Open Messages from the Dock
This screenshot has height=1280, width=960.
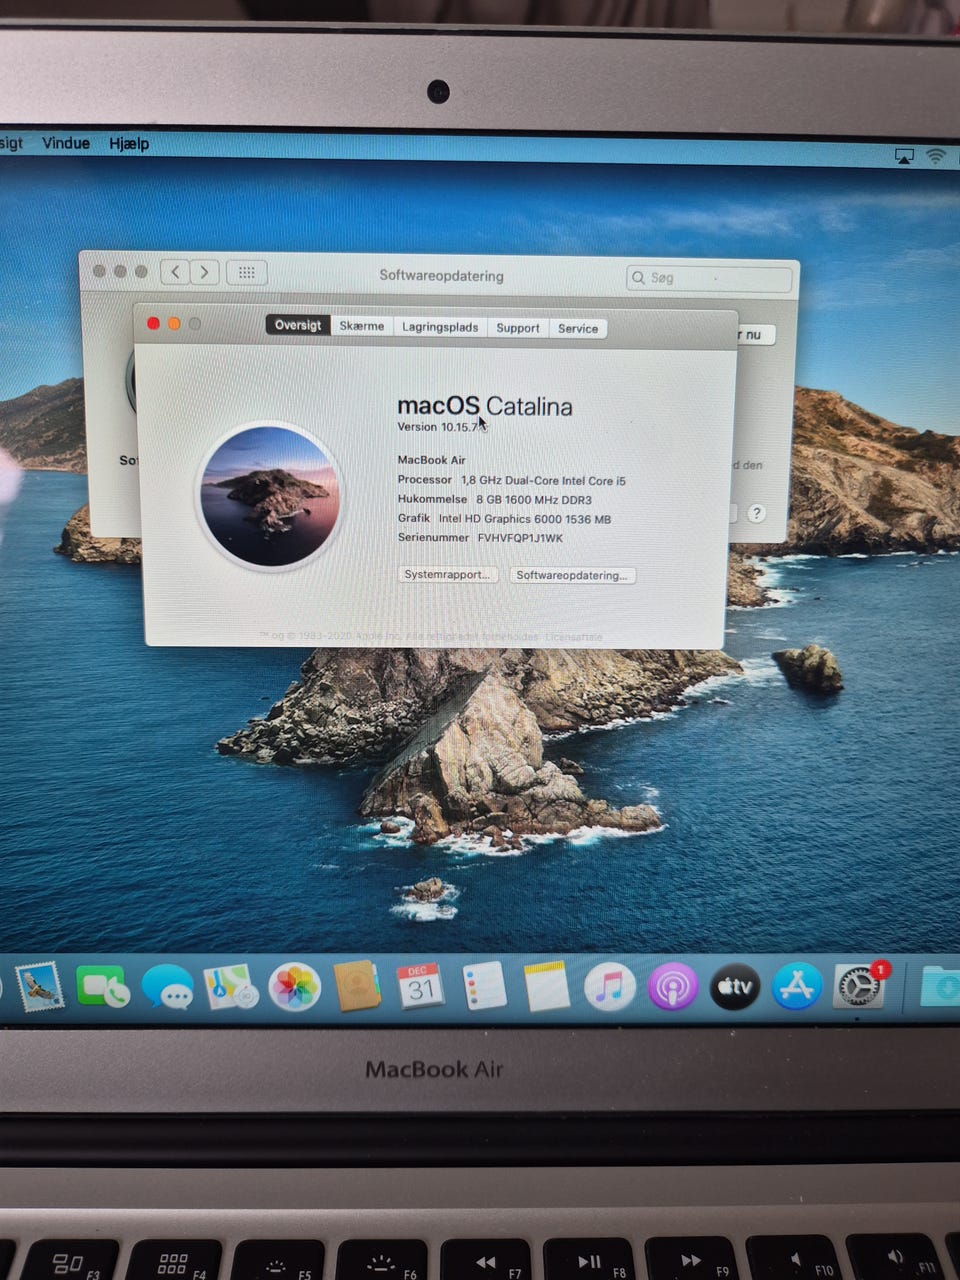[x=167, y=989]
